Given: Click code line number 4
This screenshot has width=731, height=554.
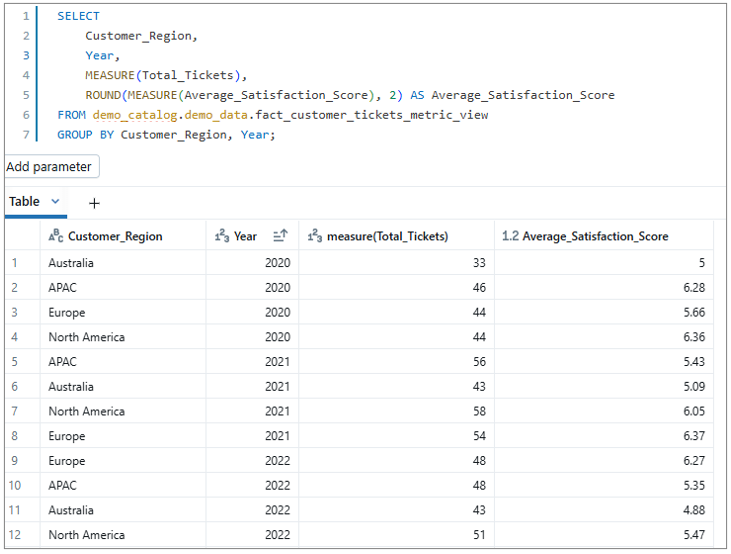Looking at the screenshot, I should tap(26, 76).
